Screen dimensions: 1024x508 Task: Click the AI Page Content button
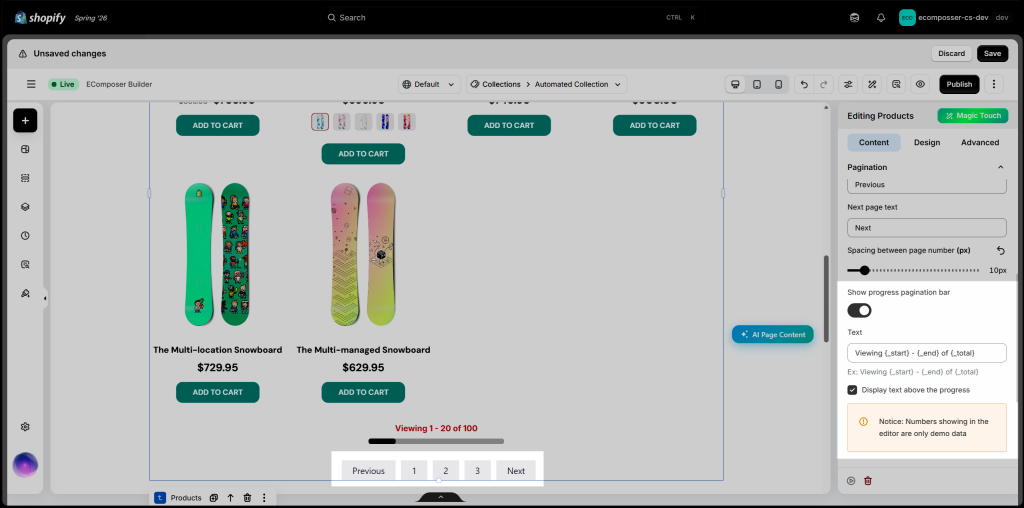pos(773,334)
